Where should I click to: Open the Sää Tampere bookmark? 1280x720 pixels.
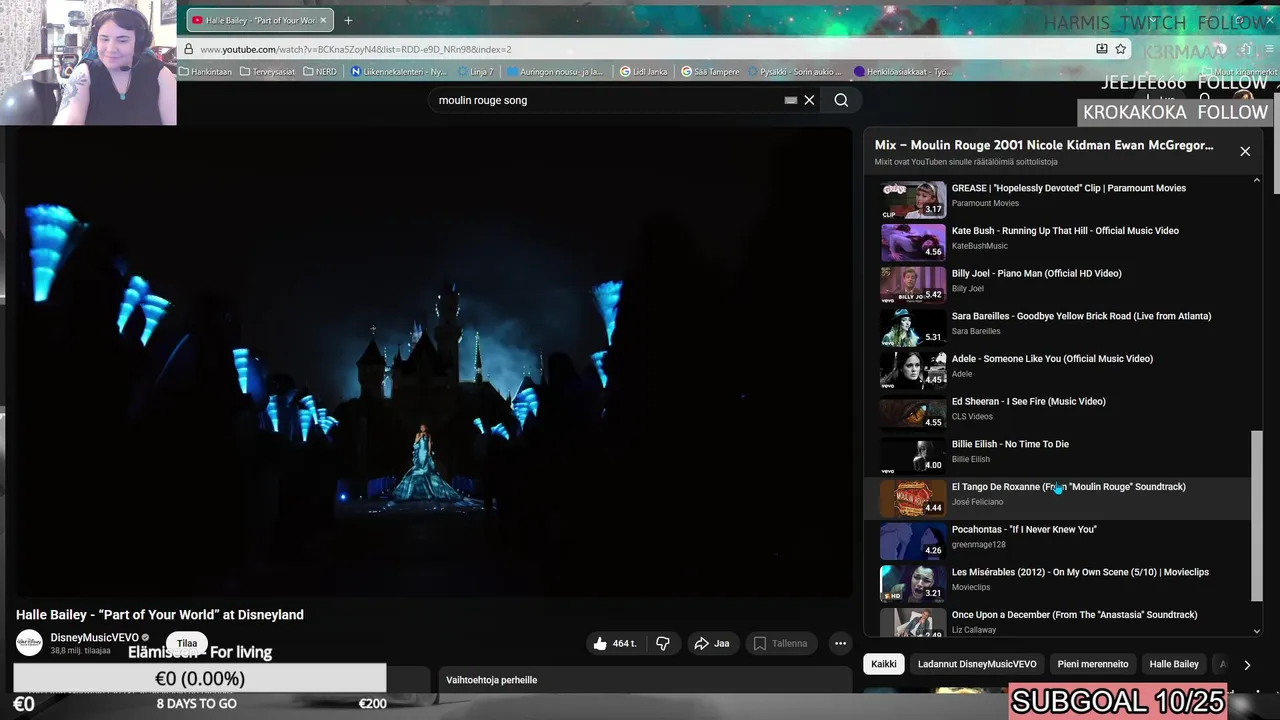pos(710,72)
